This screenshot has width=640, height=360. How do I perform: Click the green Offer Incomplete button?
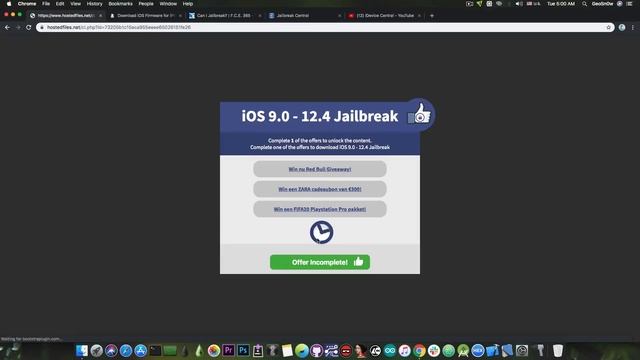click(x=320, y=262)
